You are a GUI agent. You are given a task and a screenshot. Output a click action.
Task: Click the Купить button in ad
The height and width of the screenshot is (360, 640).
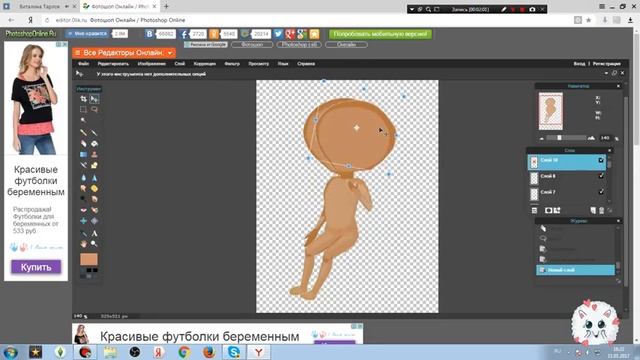(36, 267)
